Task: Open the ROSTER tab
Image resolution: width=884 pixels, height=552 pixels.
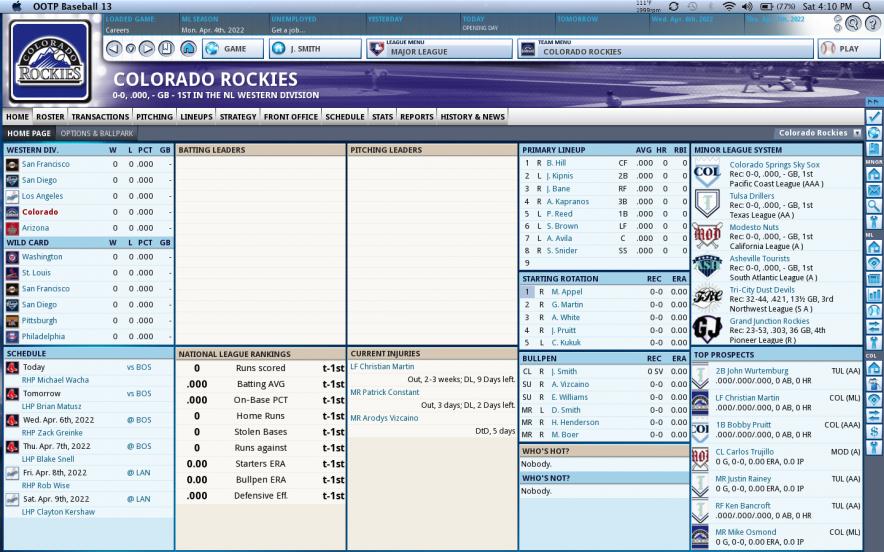Action: [50, 117]
